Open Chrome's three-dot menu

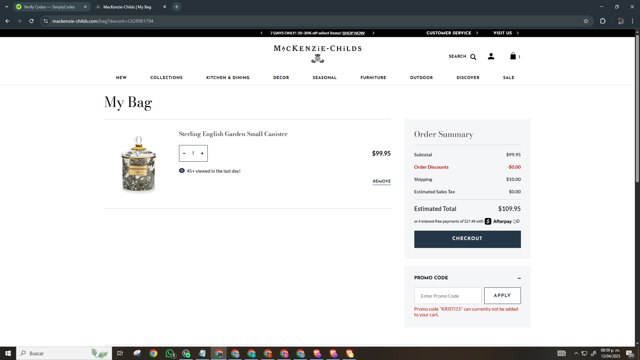pyautogui.click(x=633, y=21)
